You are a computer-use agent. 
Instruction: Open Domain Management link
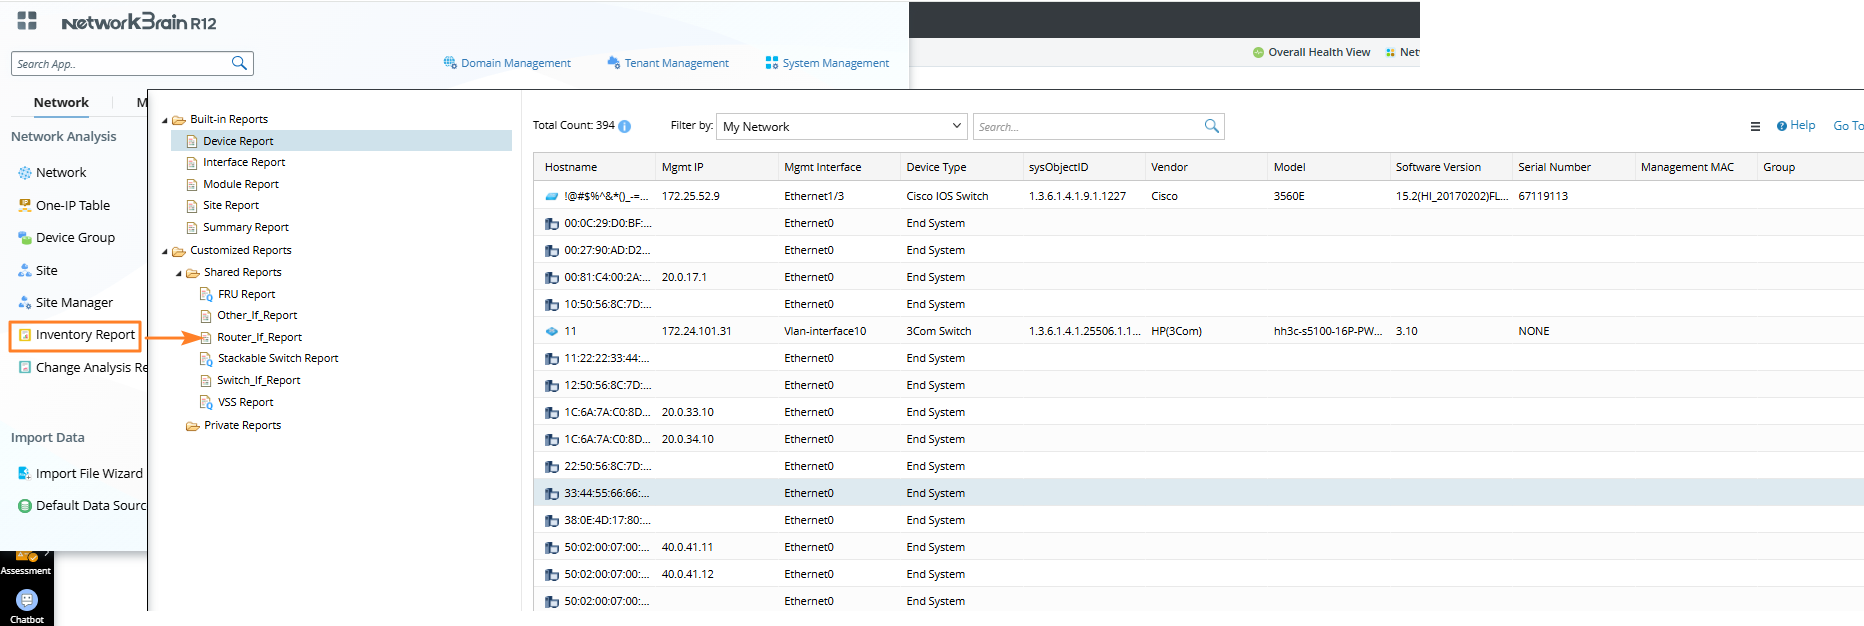tap(515, 63)
